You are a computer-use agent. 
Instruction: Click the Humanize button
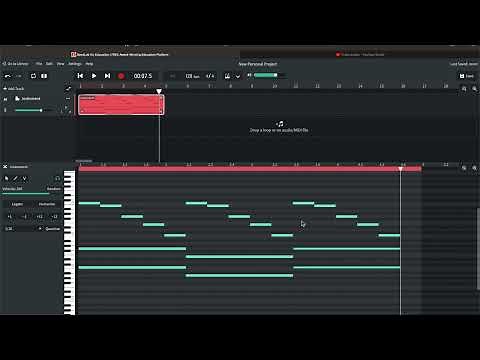pyautogui.click(x=47, y=204)
